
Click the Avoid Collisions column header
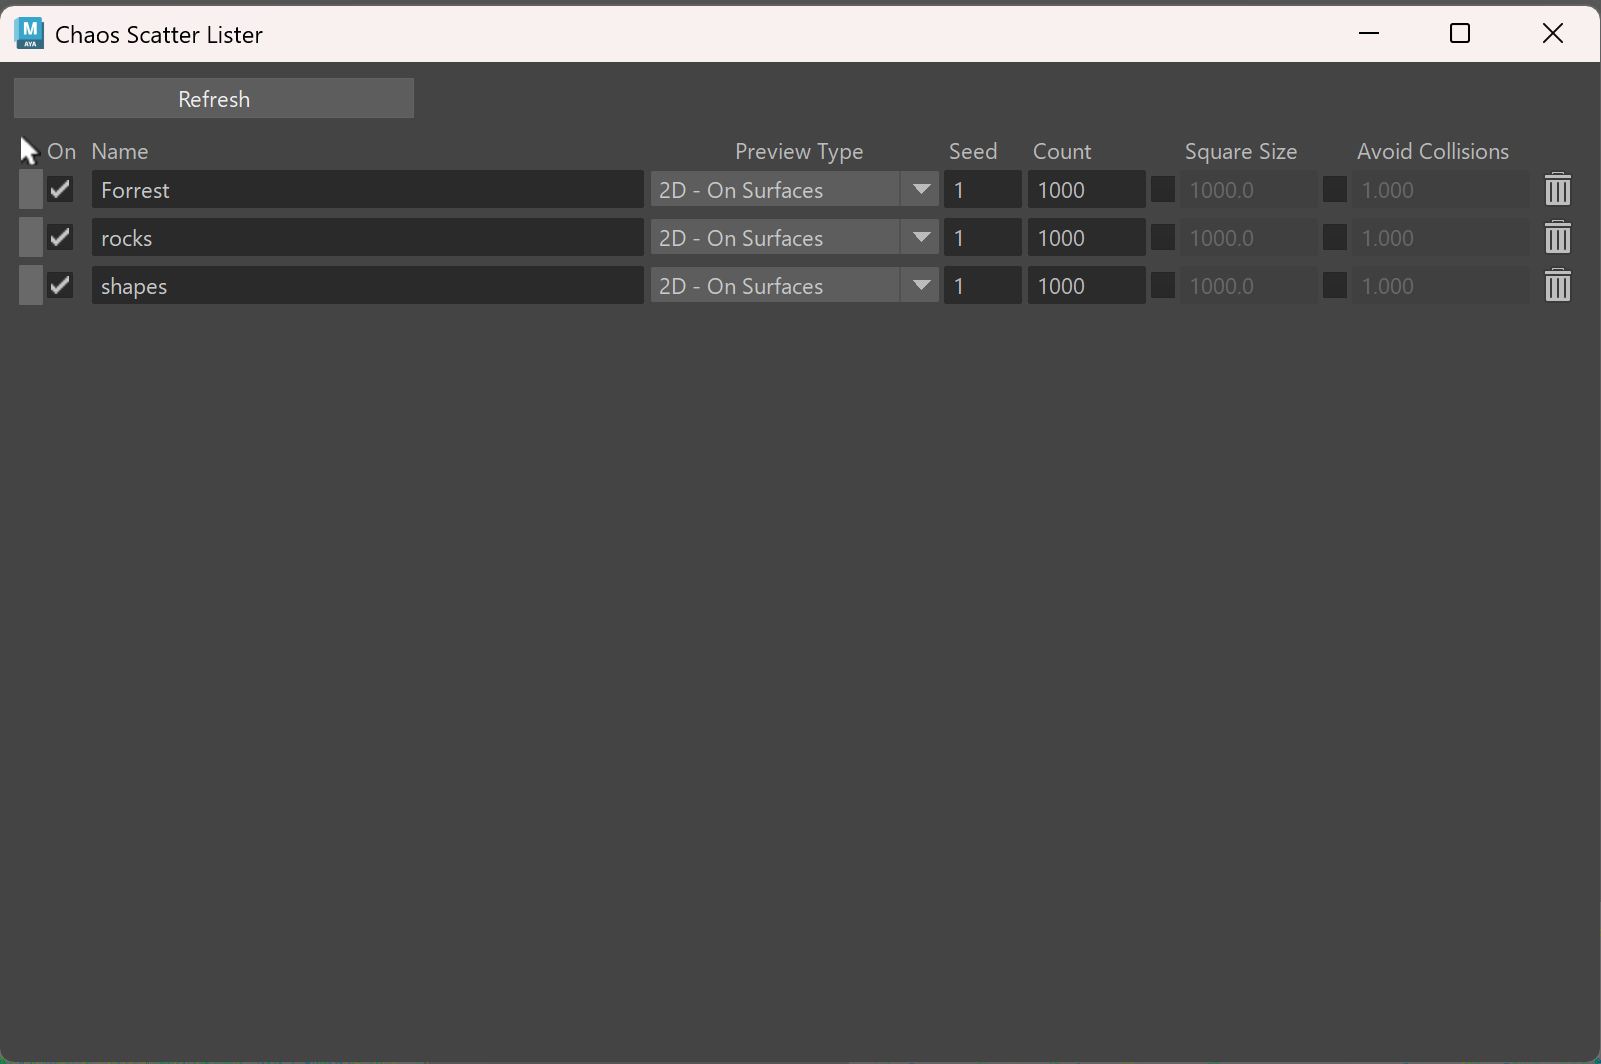pyautogui.click(x=1433, y=151)
